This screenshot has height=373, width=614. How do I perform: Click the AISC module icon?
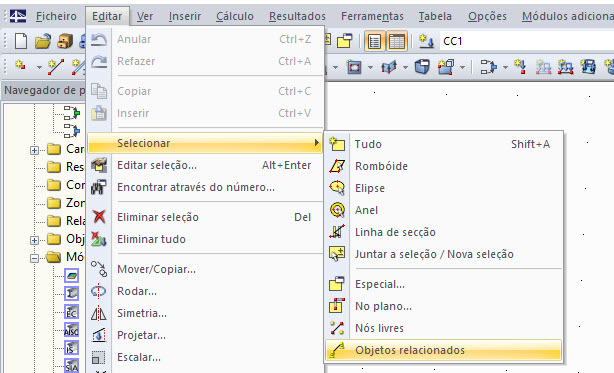click(x=71, y=330)
